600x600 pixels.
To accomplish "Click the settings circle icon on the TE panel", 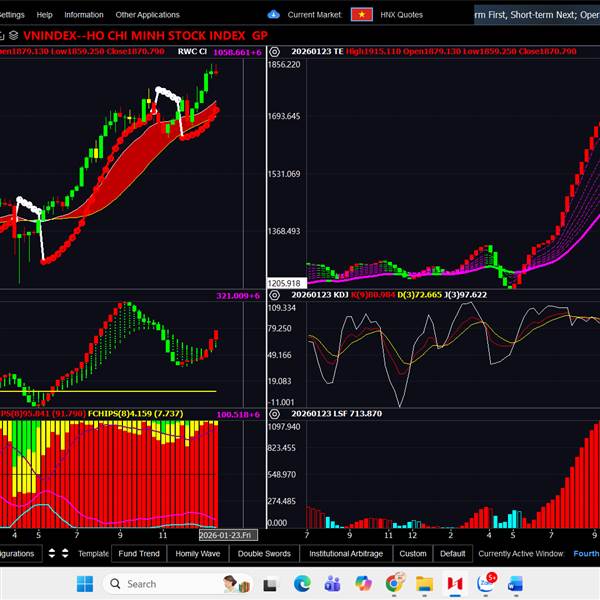I will 274,50.
